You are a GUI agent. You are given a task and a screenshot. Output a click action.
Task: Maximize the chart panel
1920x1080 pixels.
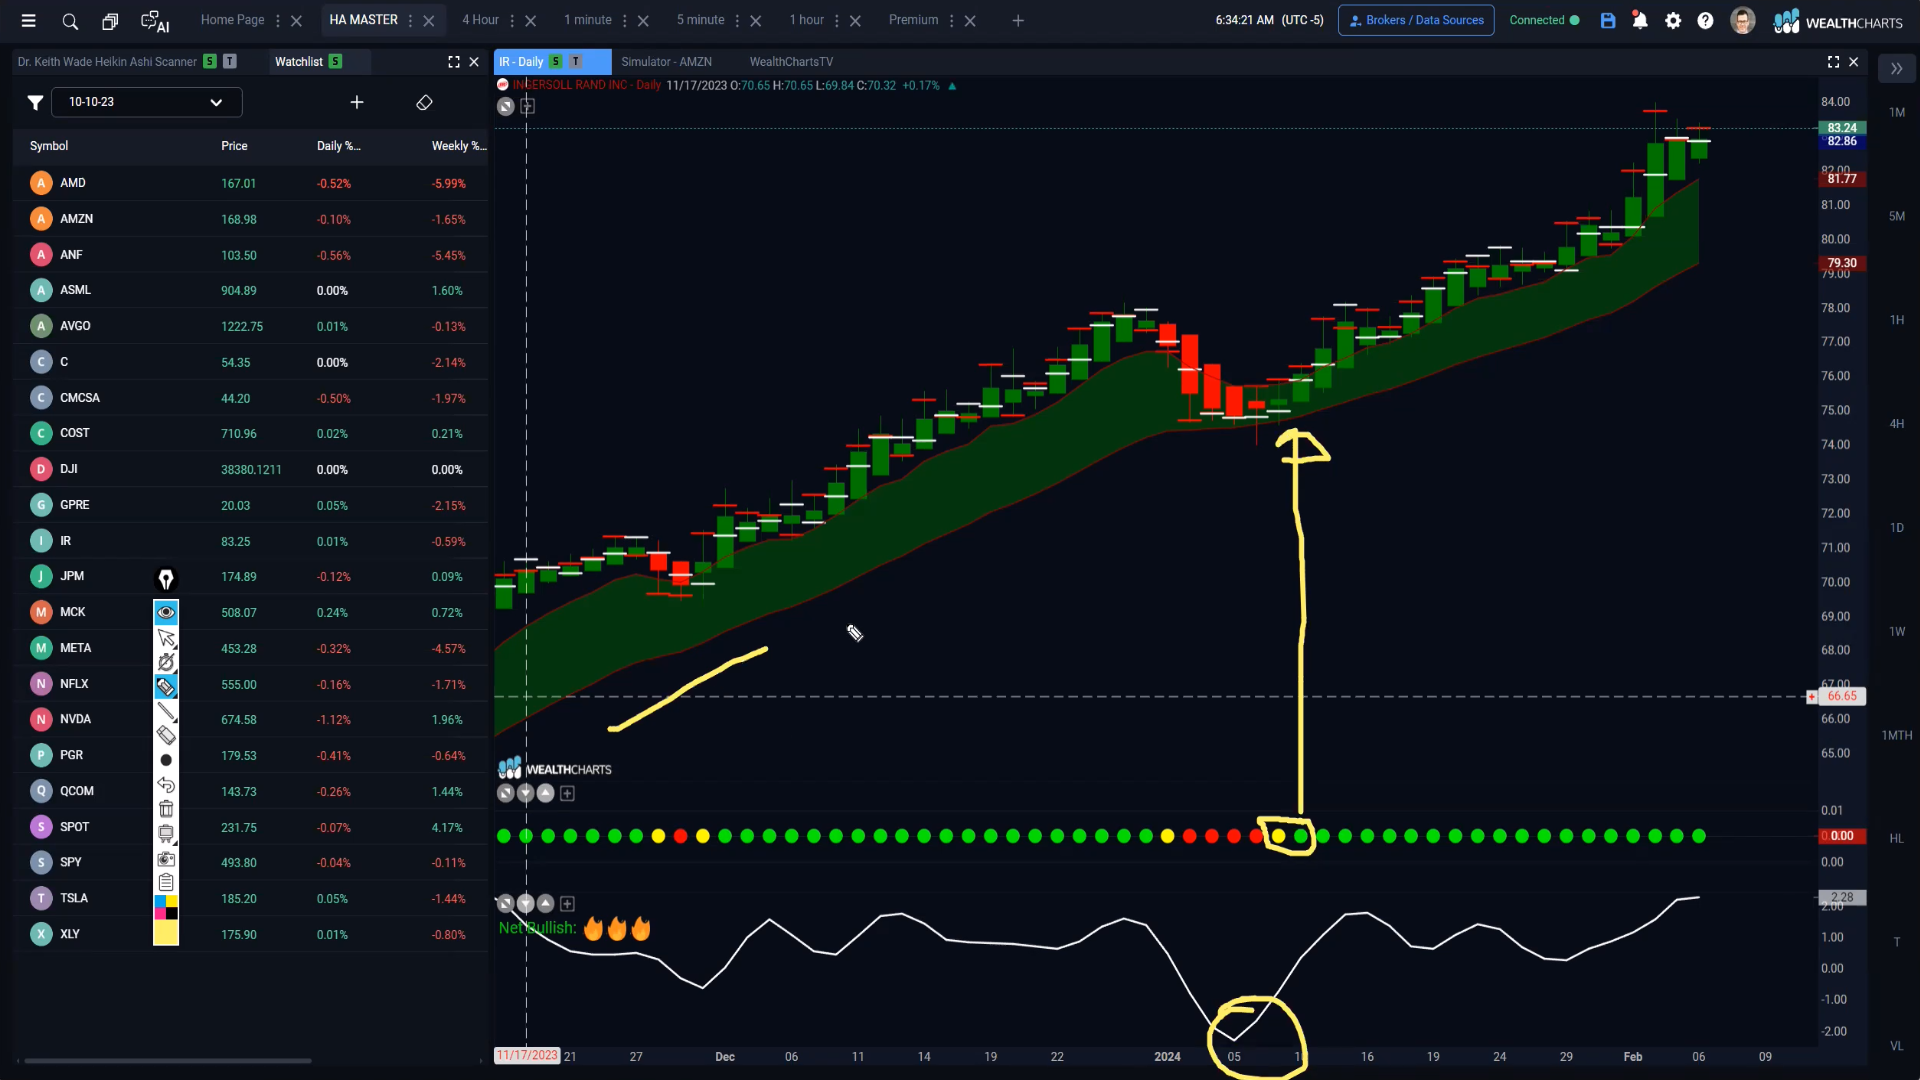coord(1833,62)
